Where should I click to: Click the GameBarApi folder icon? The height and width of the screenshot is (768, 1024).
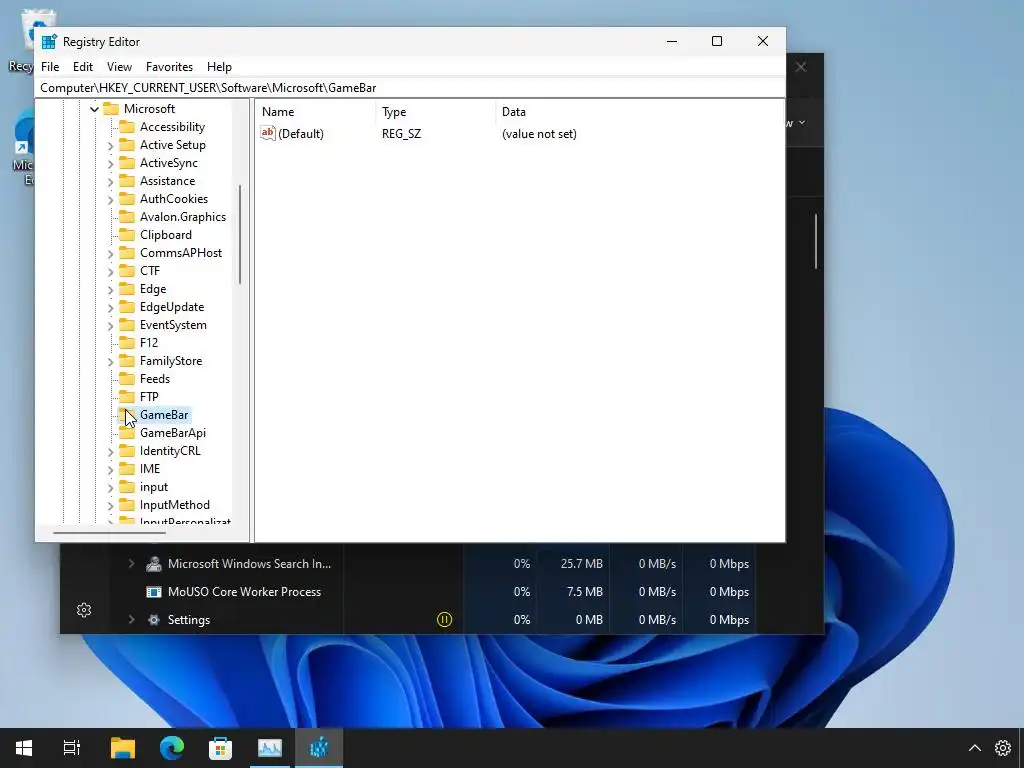pyautogui.click(x=127, y=432)
